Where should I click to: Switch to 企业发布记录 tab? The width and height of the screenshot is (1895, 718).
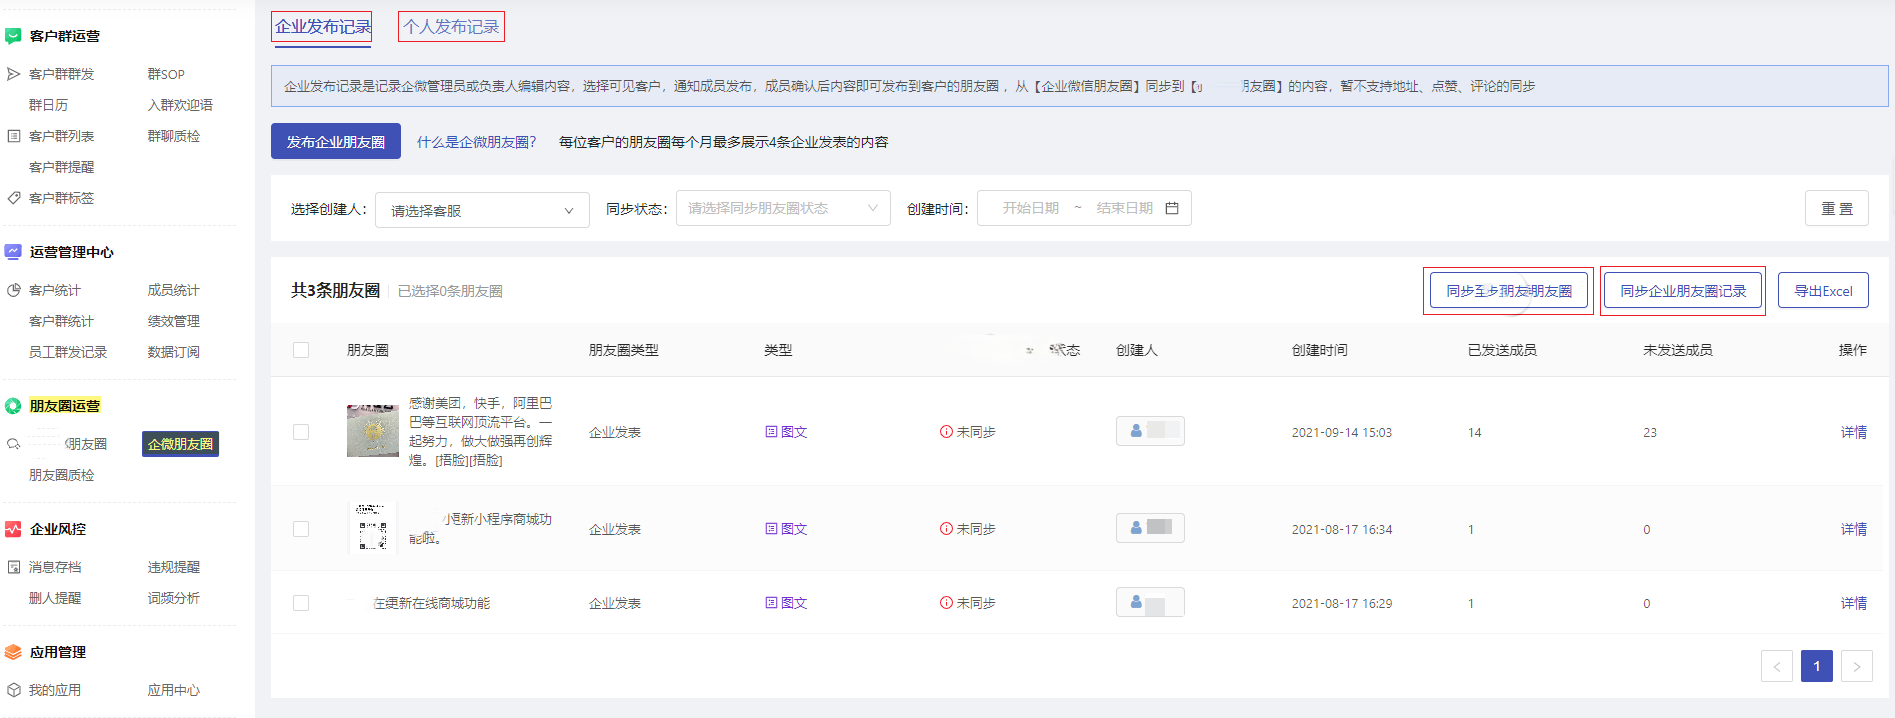tap(322, 27)
